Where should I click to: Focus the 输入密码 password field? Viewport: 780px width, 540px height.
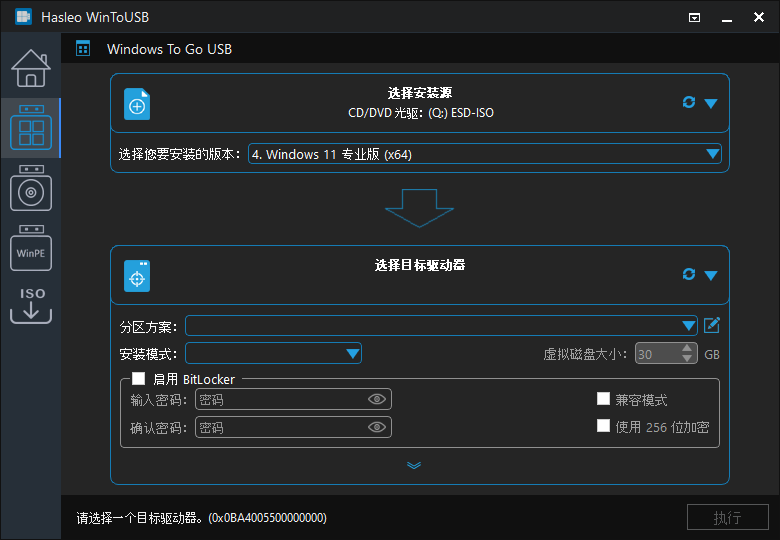click(293, 399)
